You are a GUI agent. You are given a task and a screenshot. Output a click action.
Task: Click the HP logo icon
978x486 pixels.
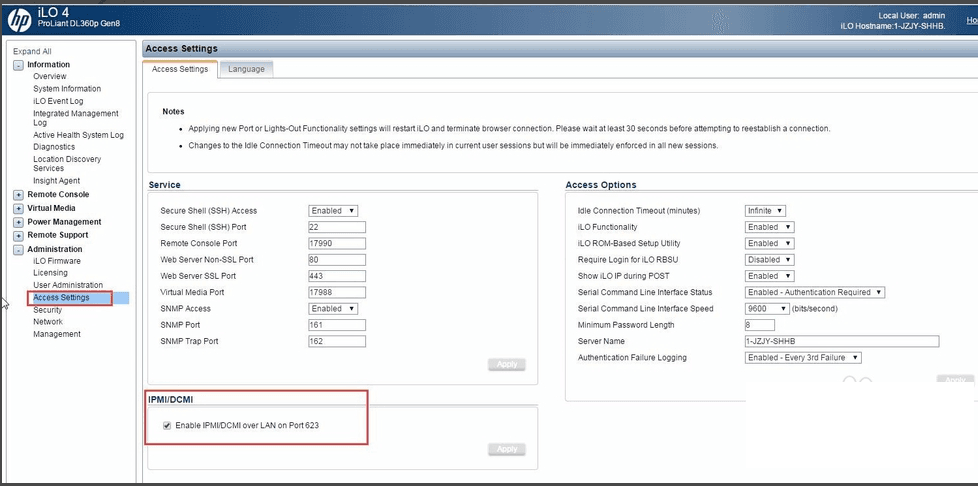(x=19, y=20)
